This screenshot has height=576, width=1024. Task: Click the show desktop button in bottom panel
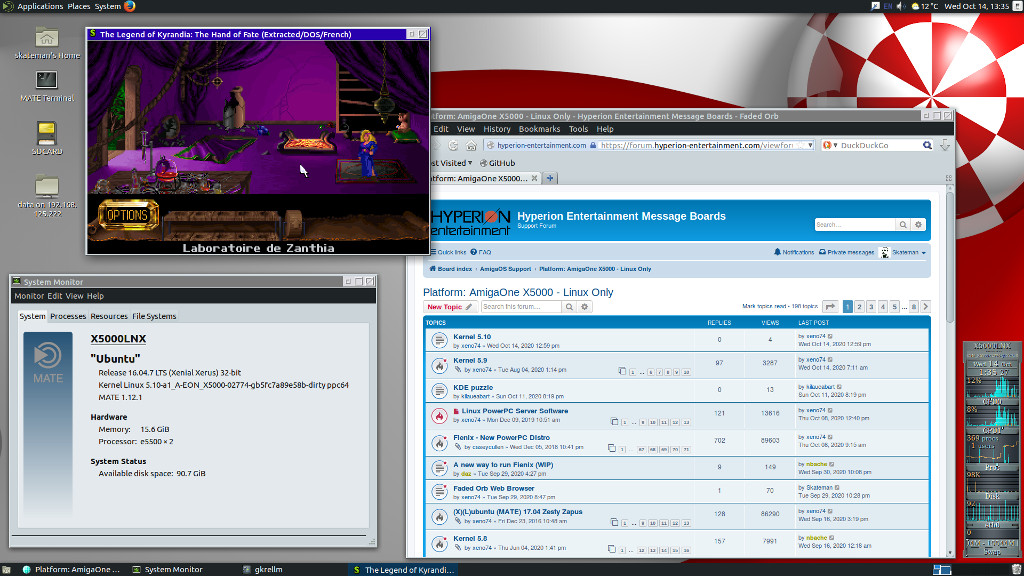tap(5, 570)
